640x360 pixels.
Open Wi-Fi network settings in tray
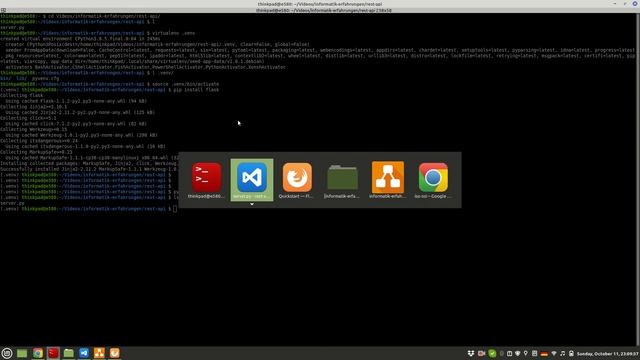(x=554, y=353)
